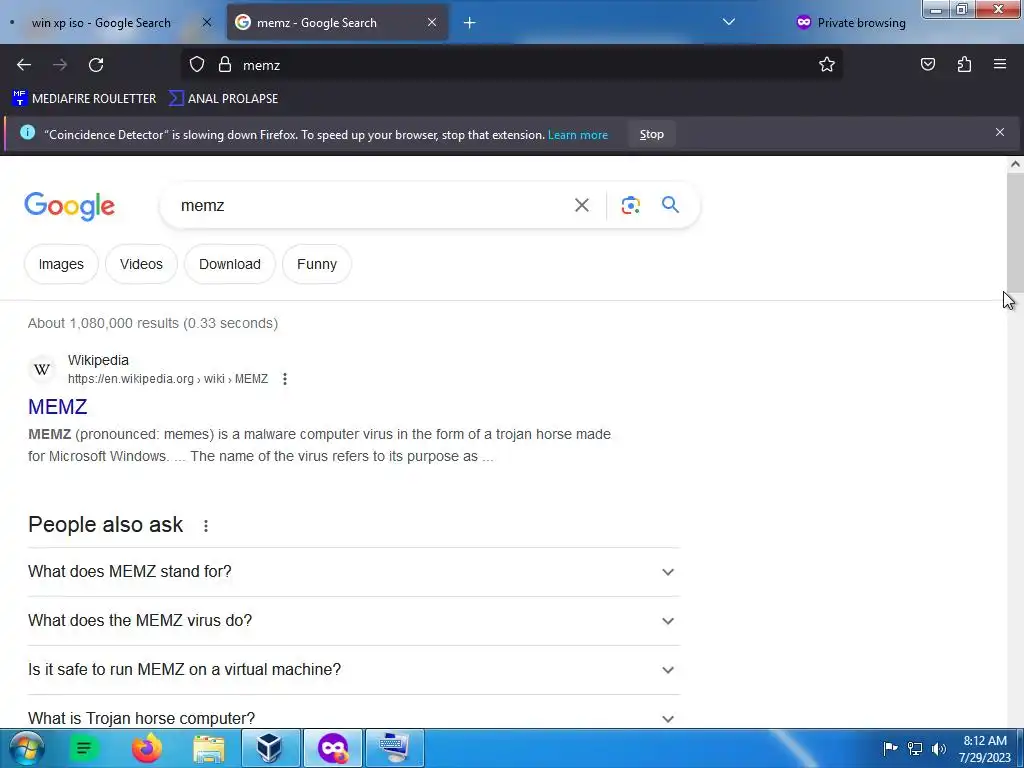Open network status tray icon
This screenshot has height=768, width=1024.
tap(915, 748)
